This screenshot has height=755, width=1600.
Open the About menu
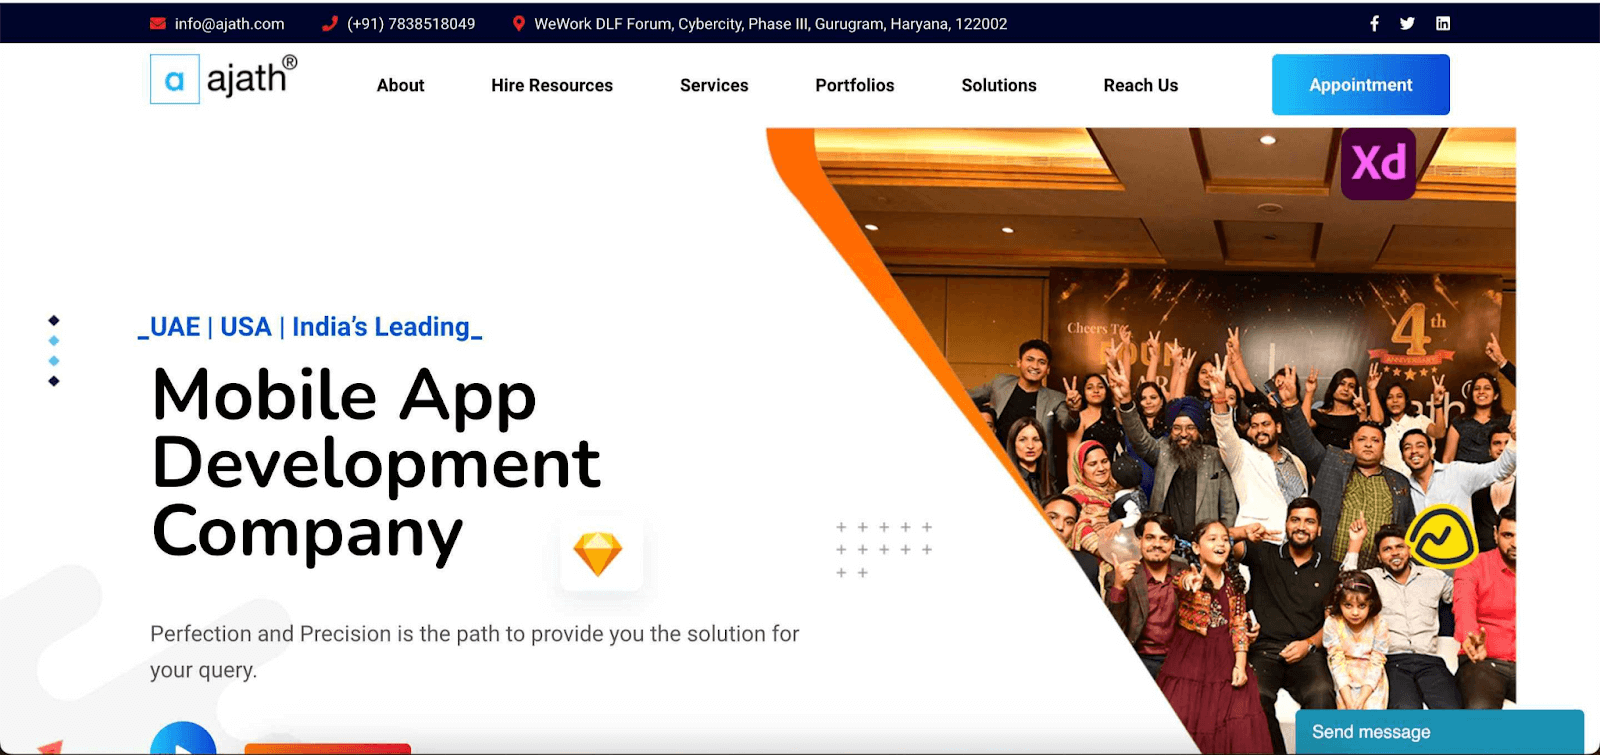point(400,85)
